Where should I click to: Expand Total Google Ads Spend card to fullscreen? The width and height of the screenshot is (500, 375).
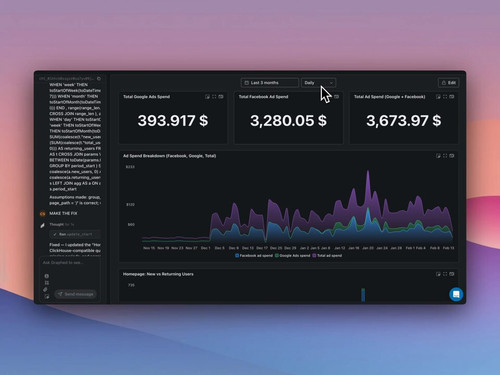point(214,97)
